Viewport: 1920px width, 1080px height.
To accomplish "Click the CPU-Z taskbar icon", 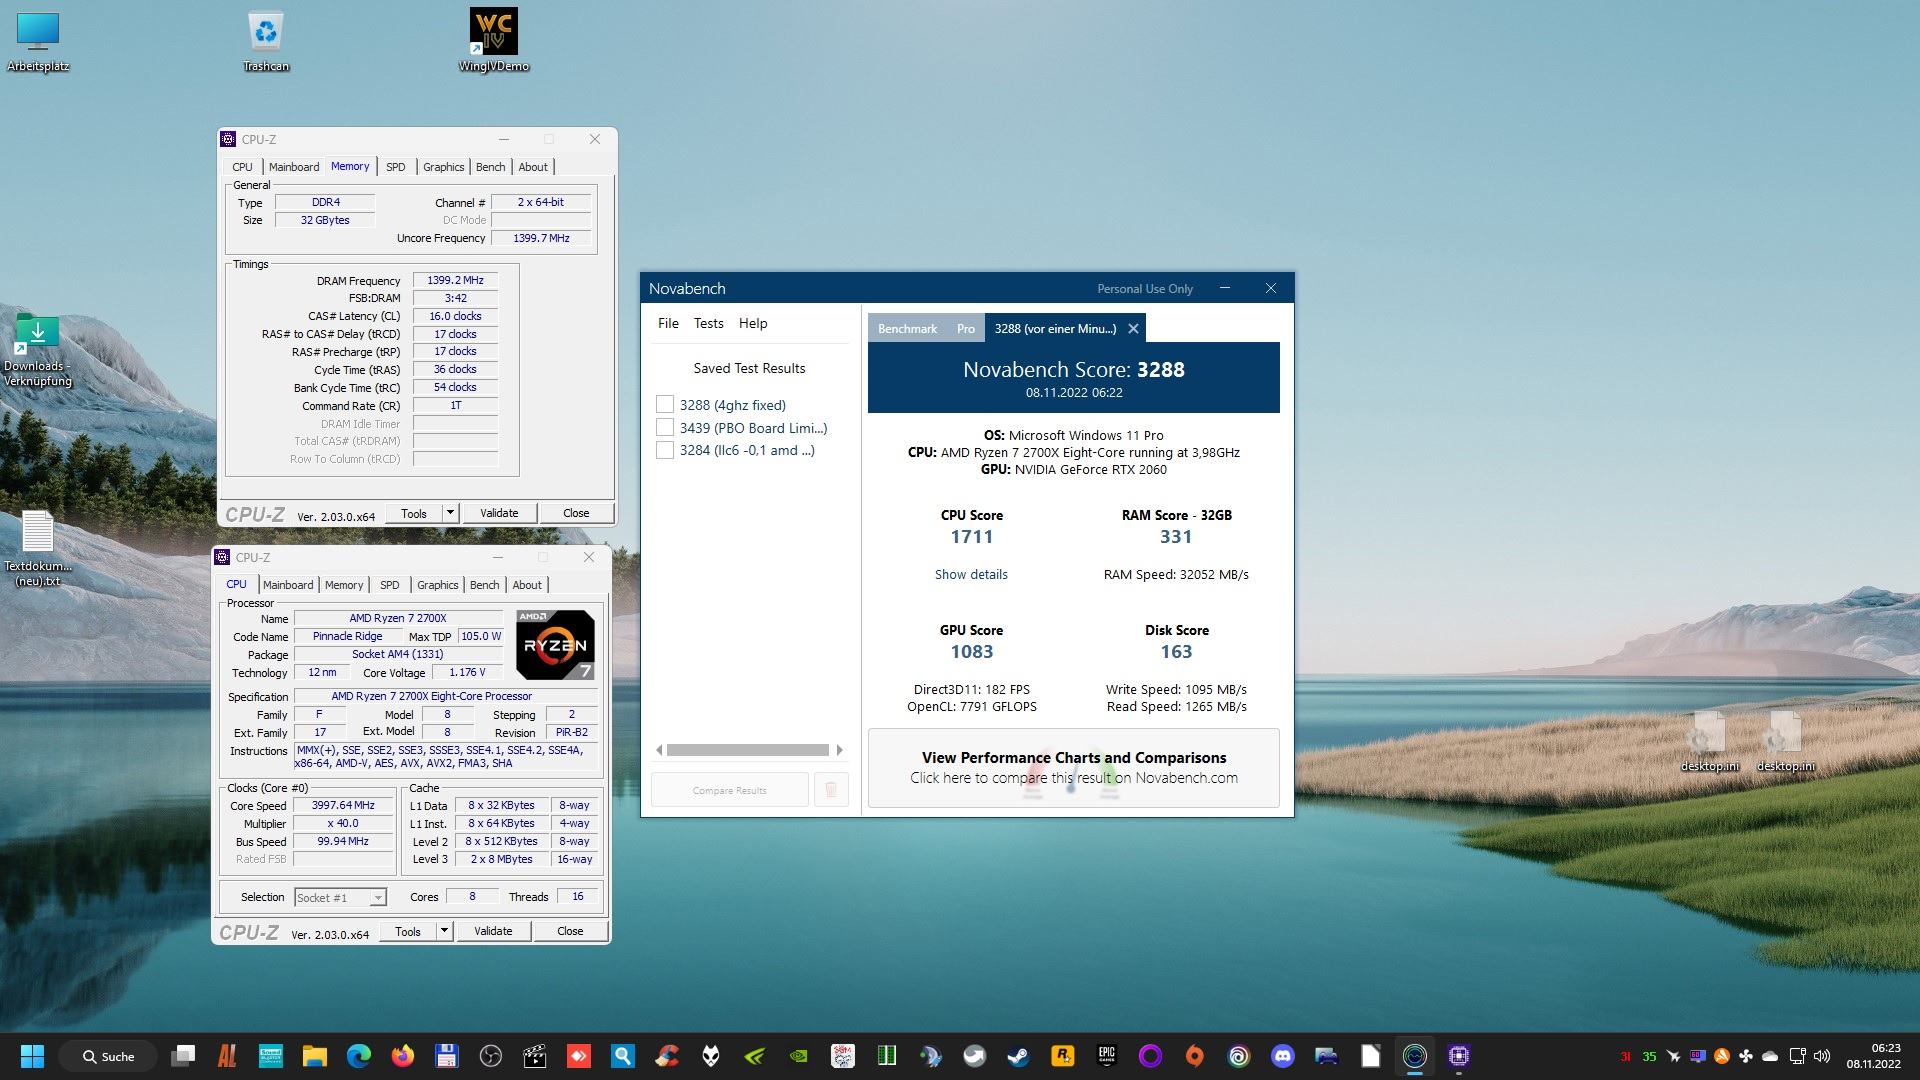I will tap(1459, 1056).
